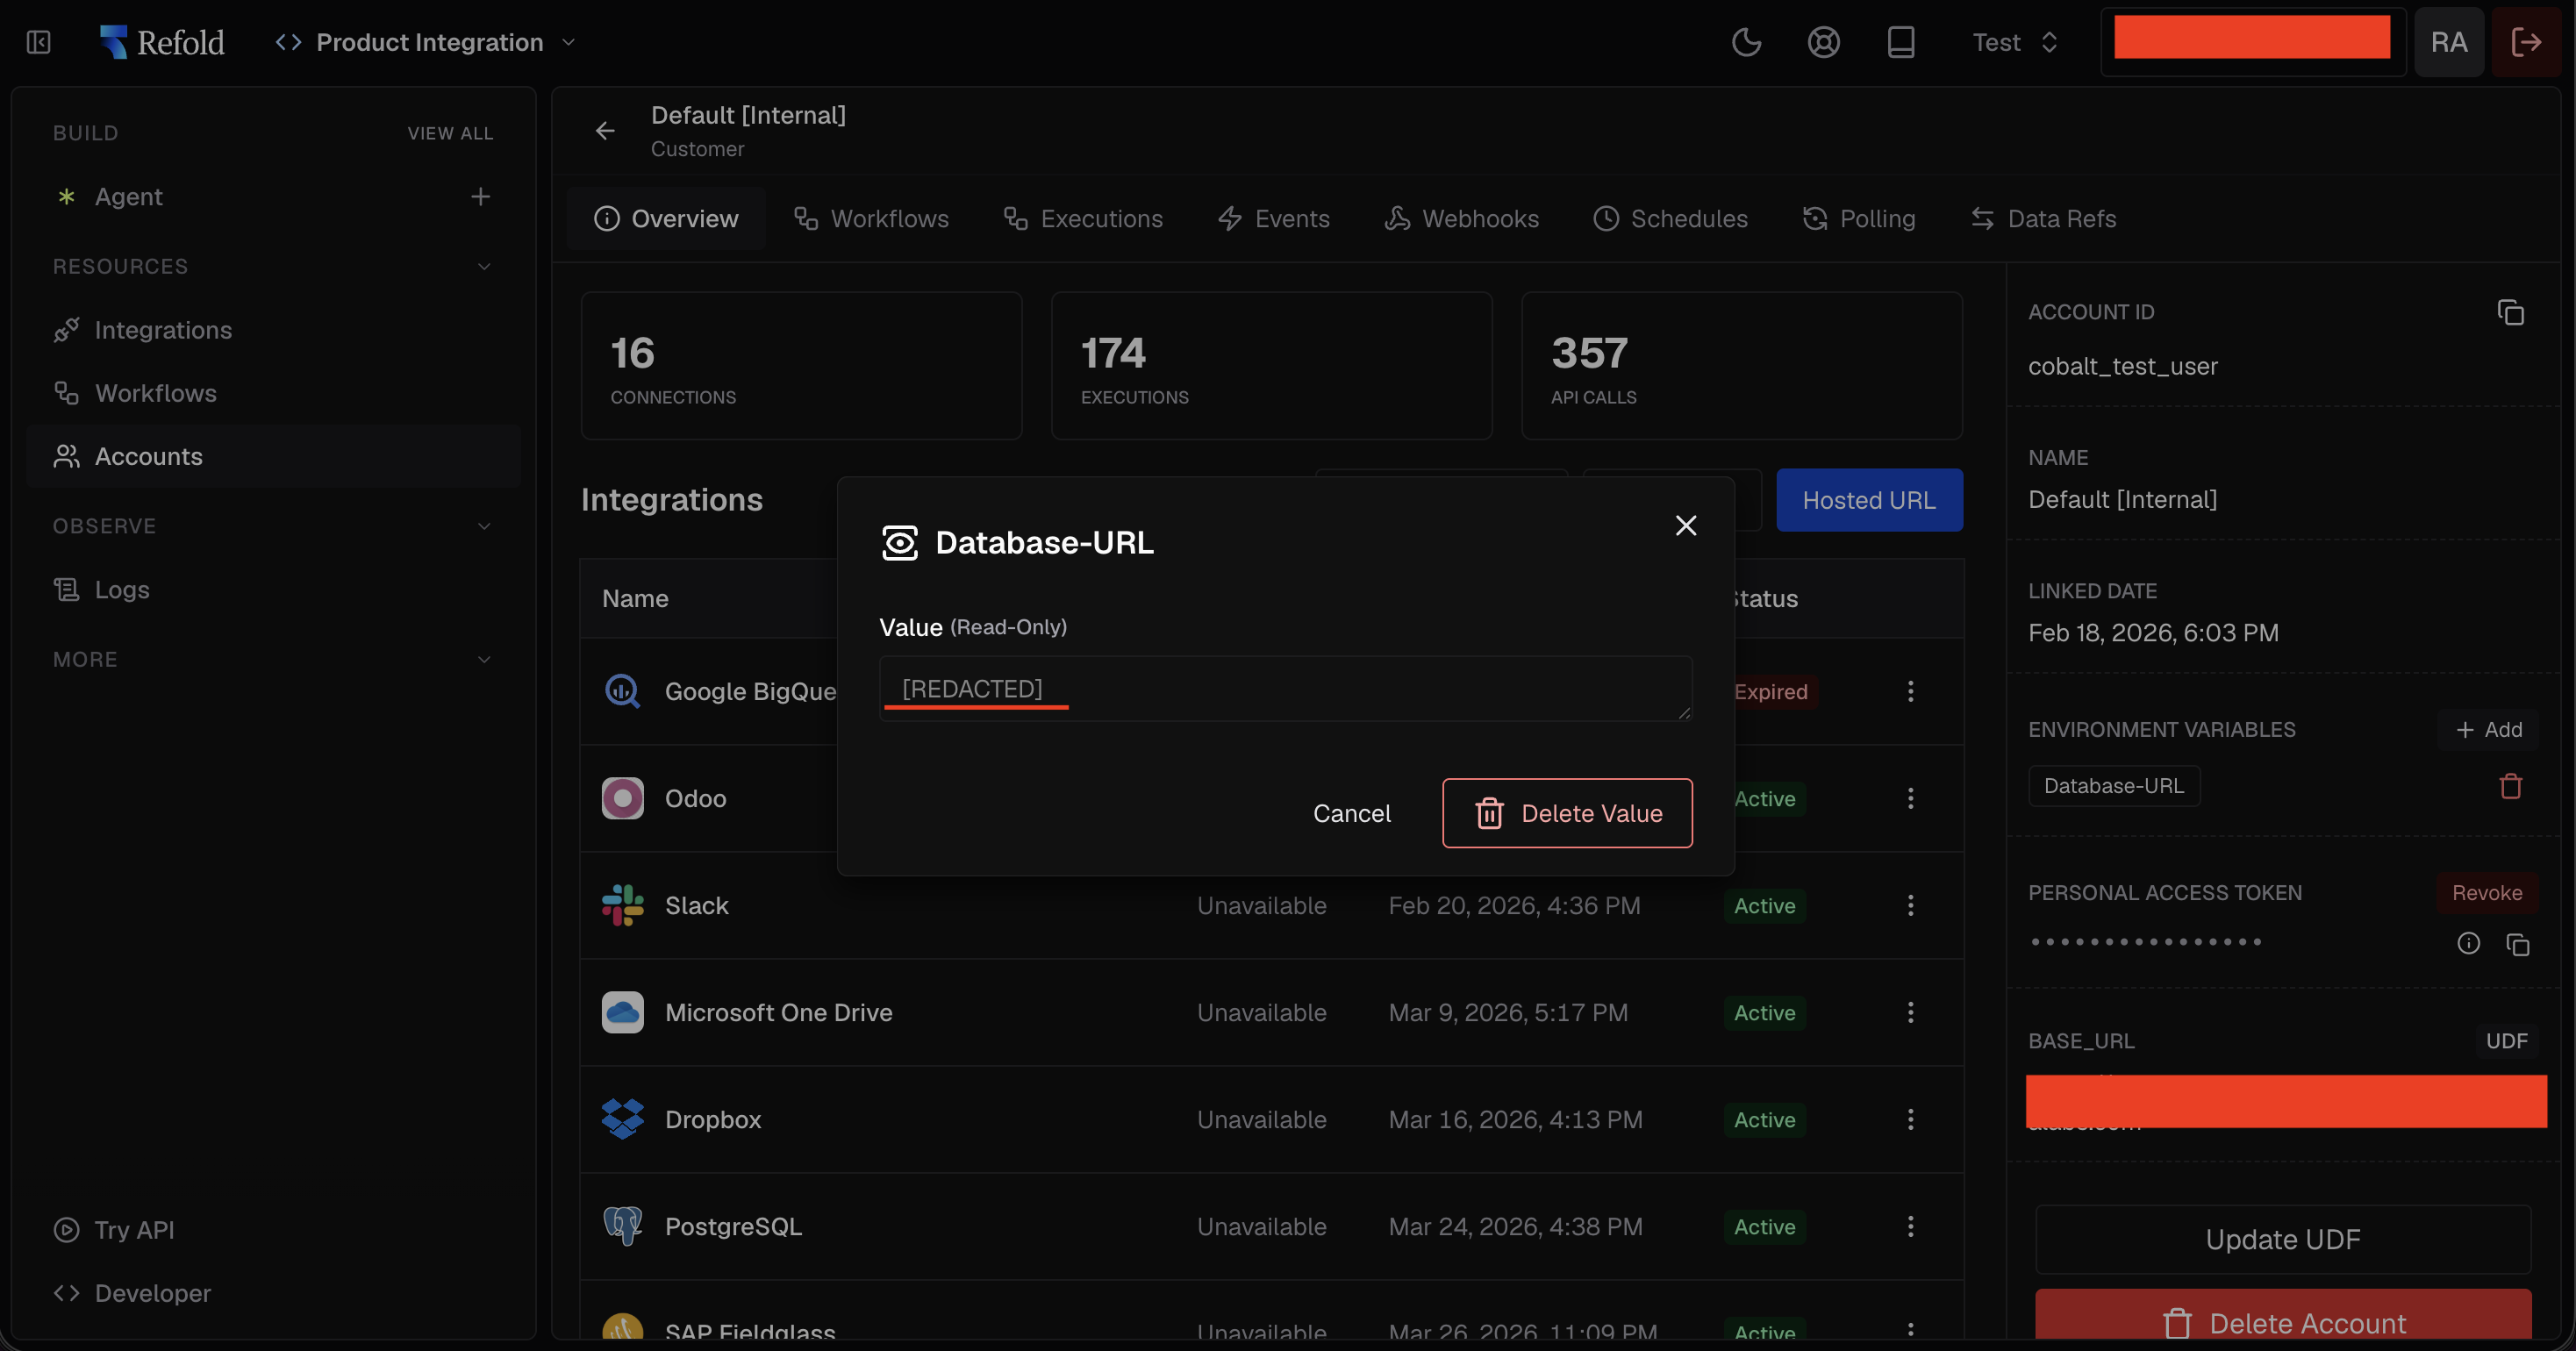This screenshot has width=2576, height=1351.
Task: Click the logout icon
Action: tap(2526, 42)
